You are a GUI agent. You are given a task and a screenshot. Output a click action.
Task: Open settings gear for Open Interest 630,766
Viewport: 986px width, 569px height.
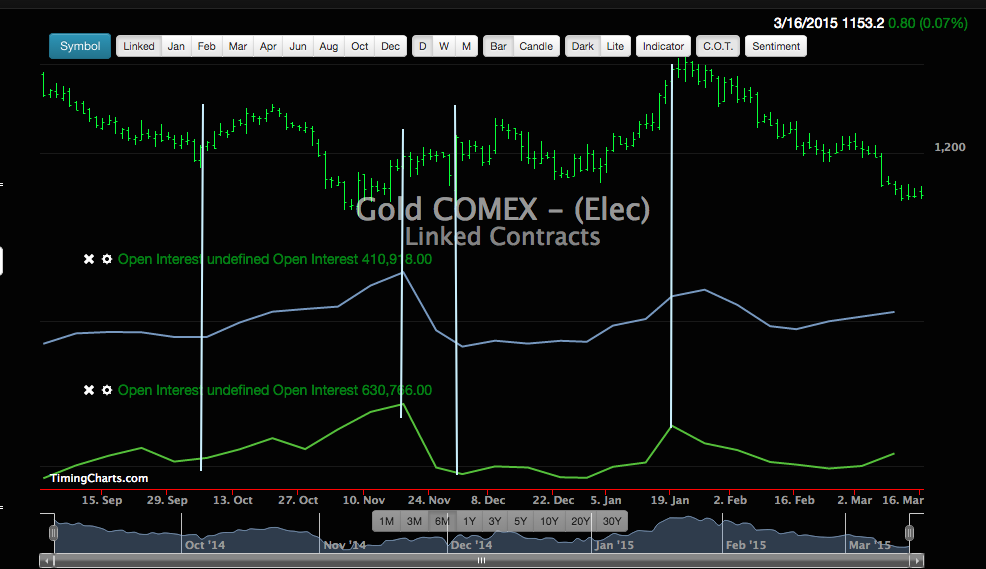click(x=106, y=390)
